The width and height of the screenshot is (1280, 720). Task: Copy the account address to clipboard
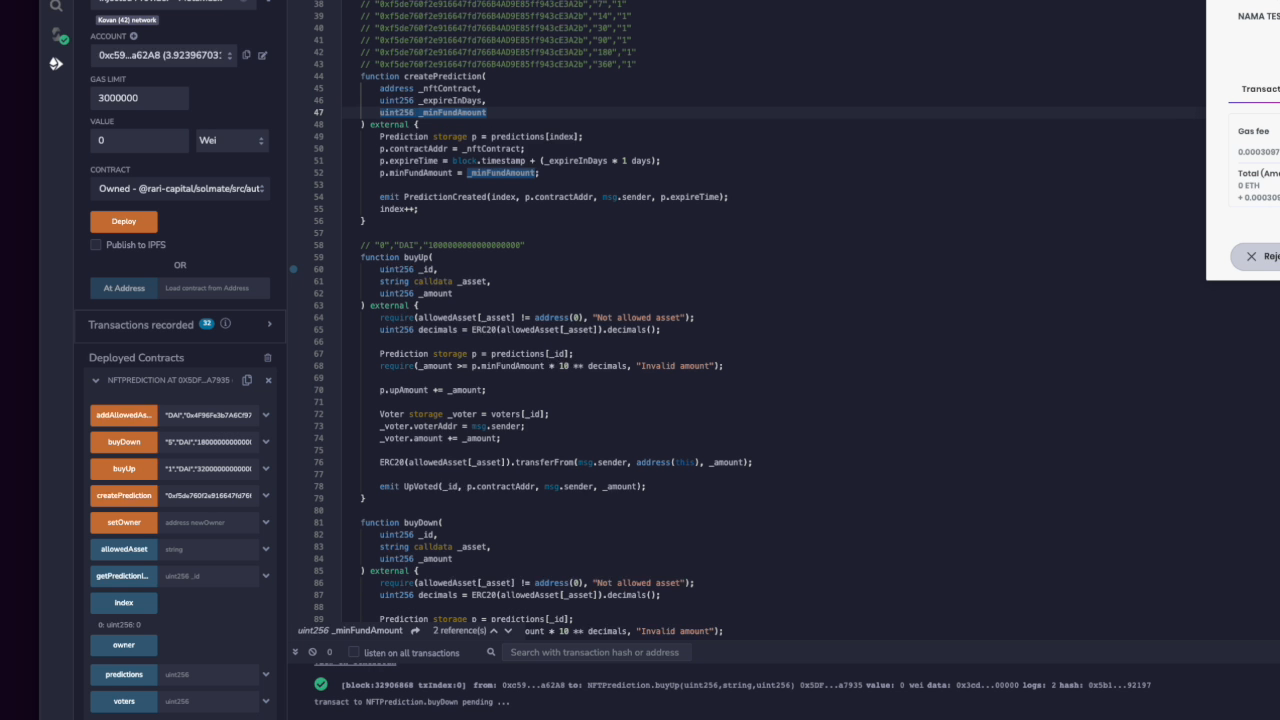[247, 55]
